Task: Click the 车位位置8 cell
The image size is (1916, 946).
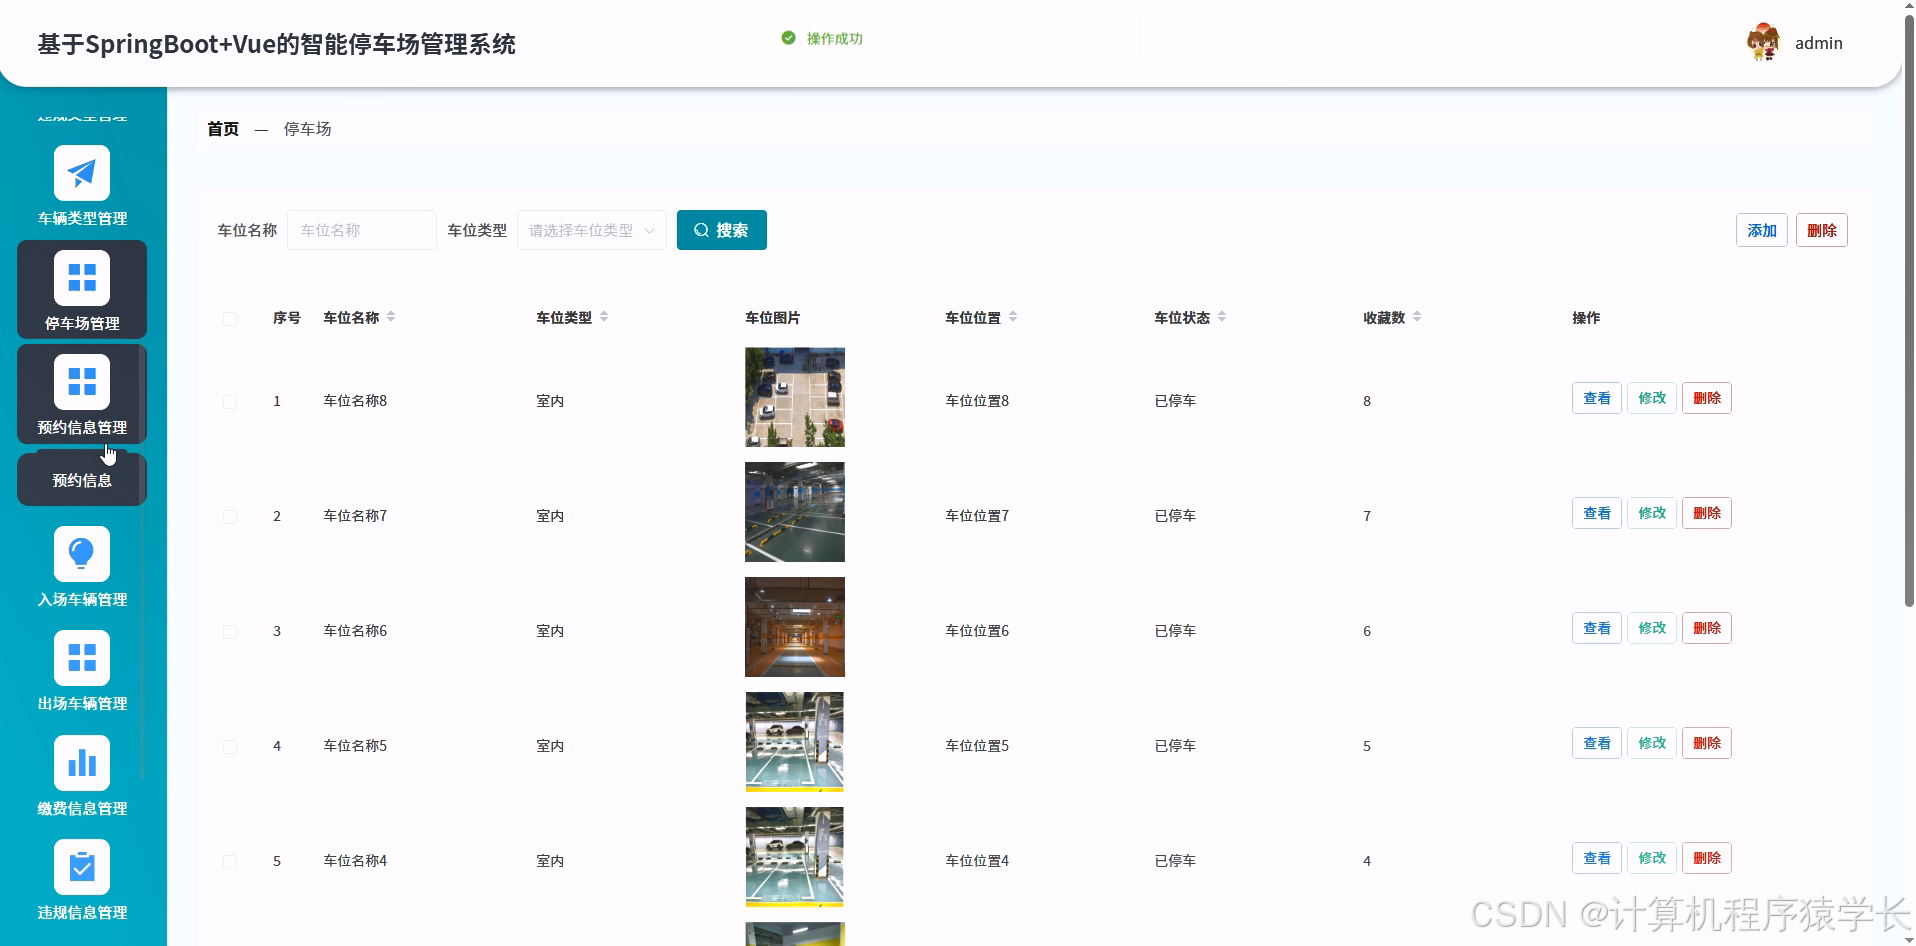Action: pyautogui.click(x=977, y=401)
